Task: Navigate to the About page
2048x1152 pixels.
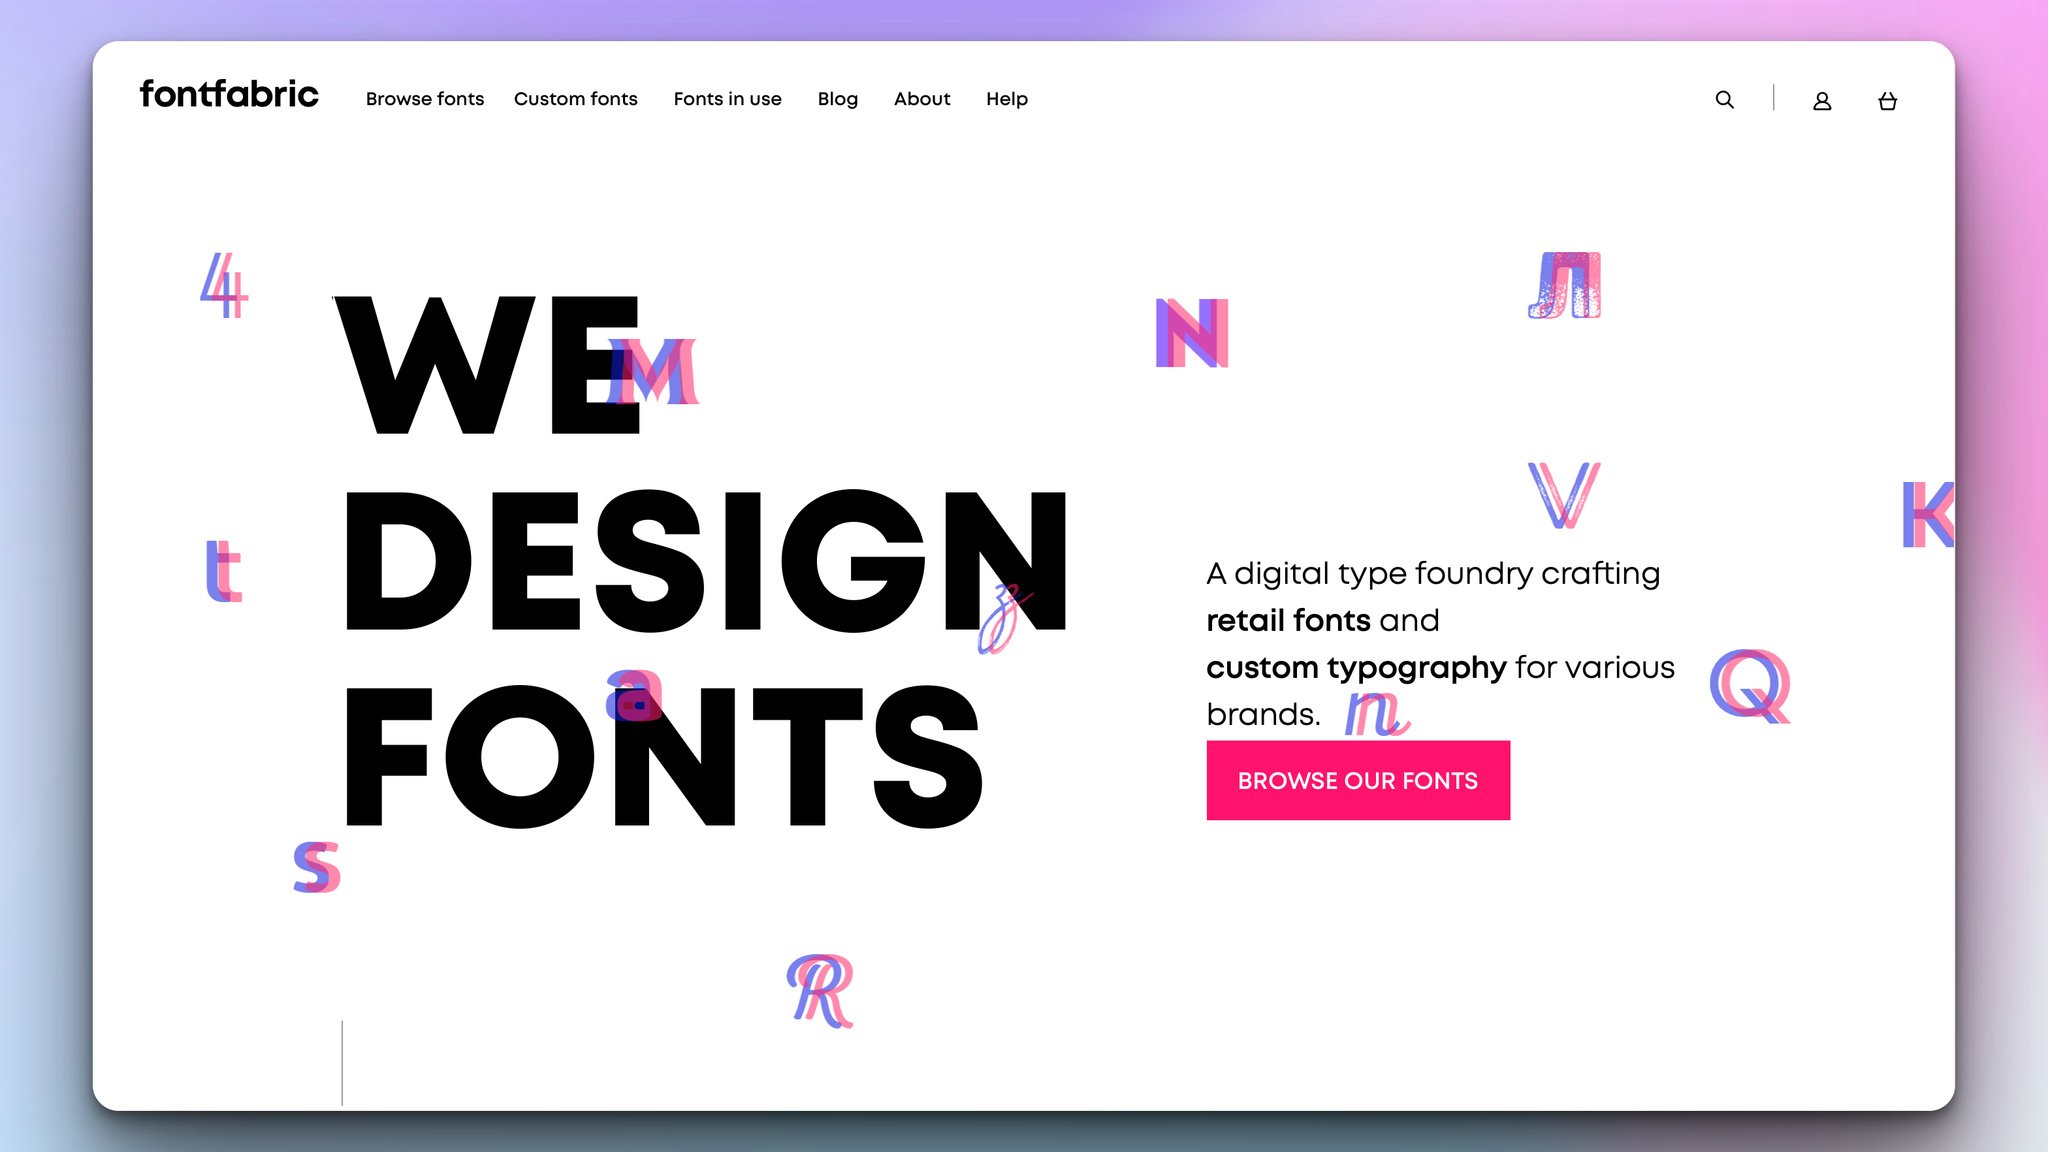Action: tap(921, 98)
